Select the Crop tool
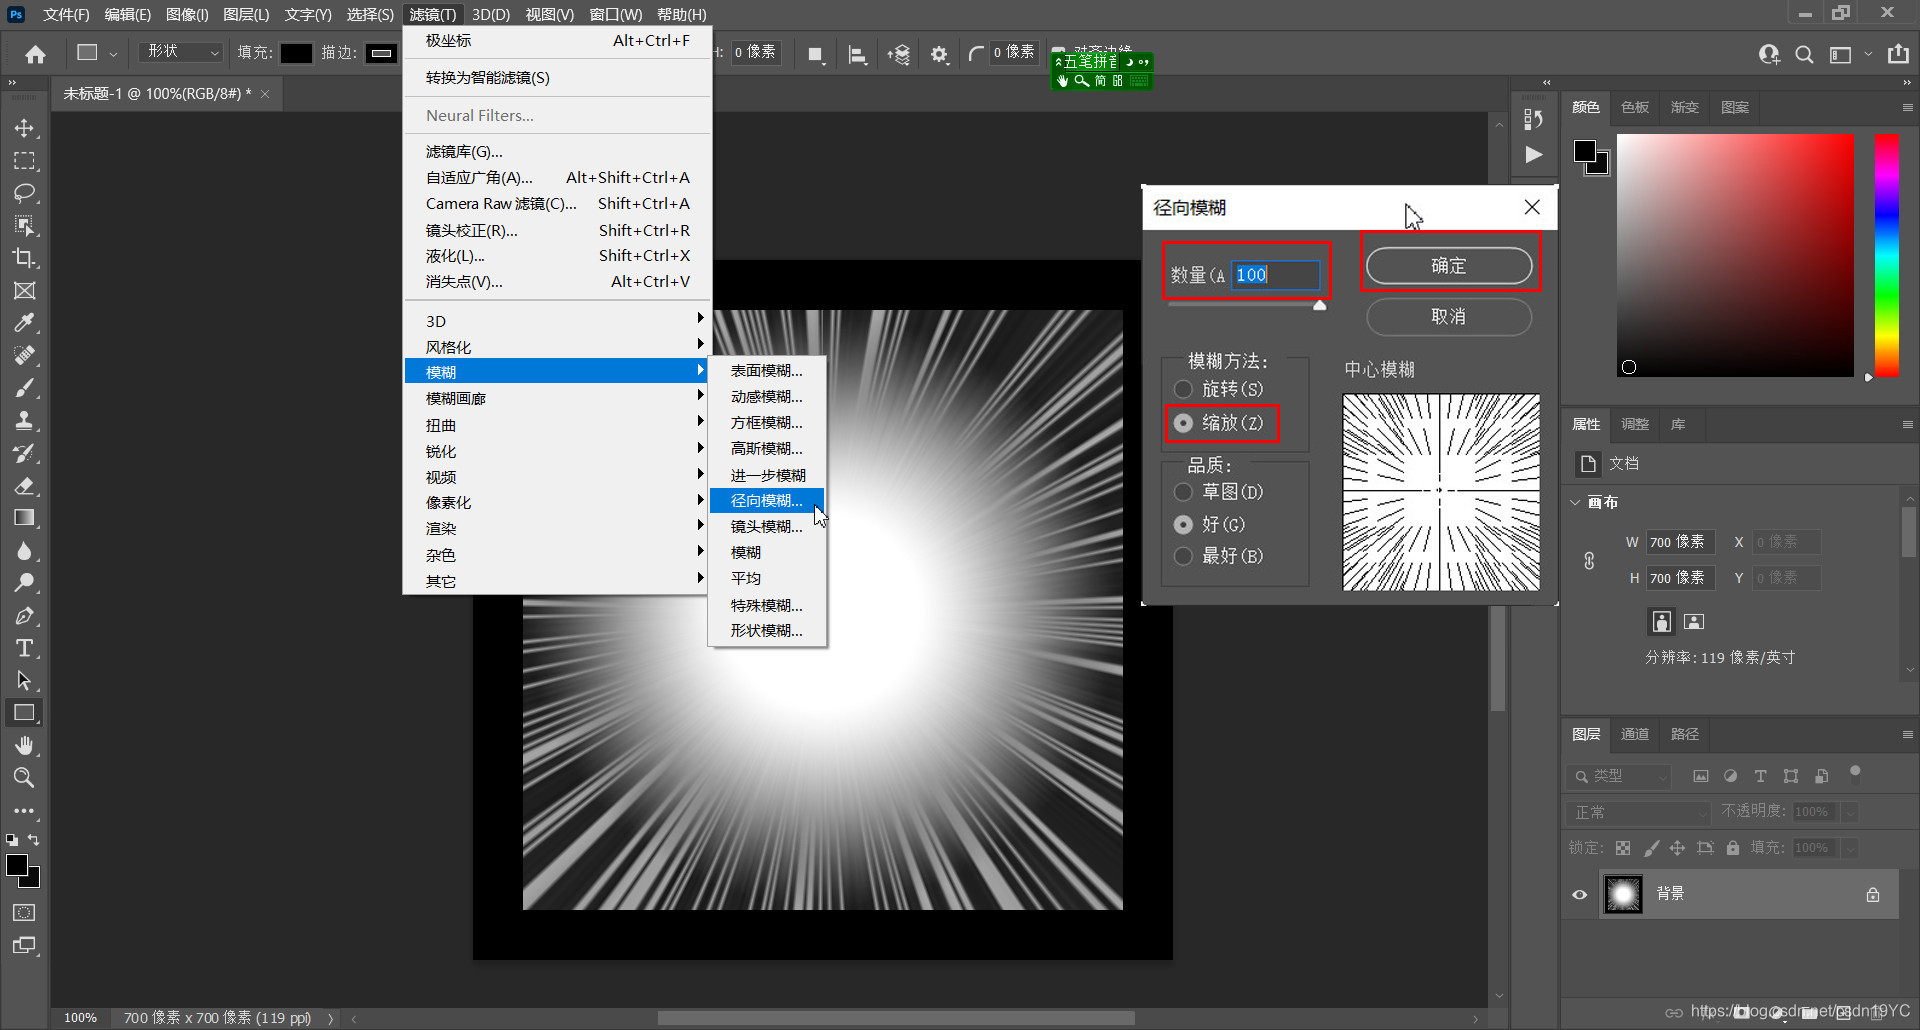Image resolution: width=1920 pixels, height=1030 pixels. [x=24, y=258]
